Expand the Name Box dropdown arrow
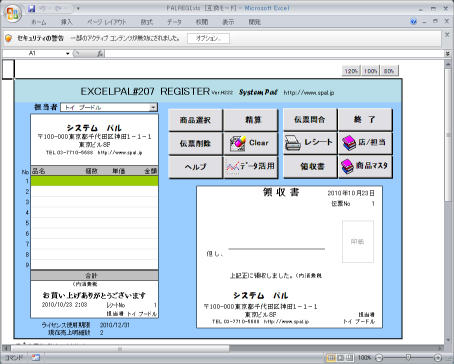The height and width of the screenshot is (364, 454). pos(67,53)
